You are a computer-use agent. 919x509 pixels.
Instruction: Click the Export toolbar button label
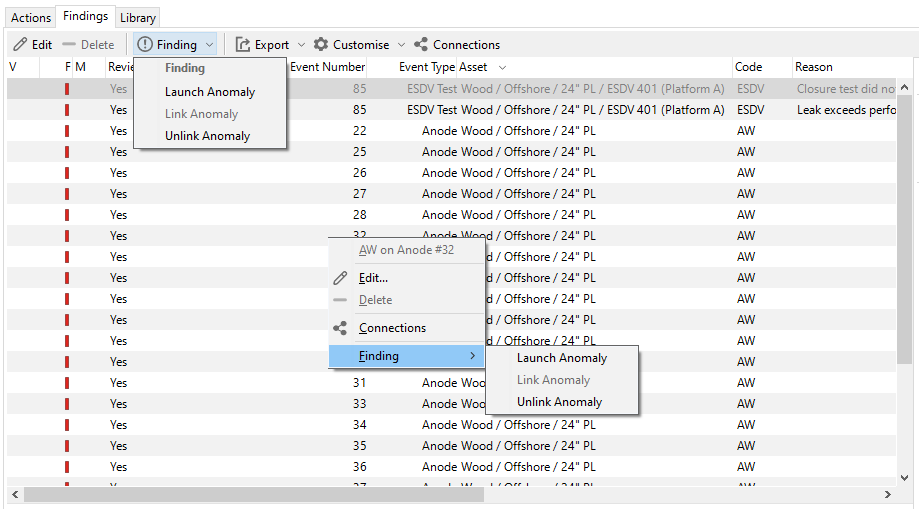pos(271,45)
